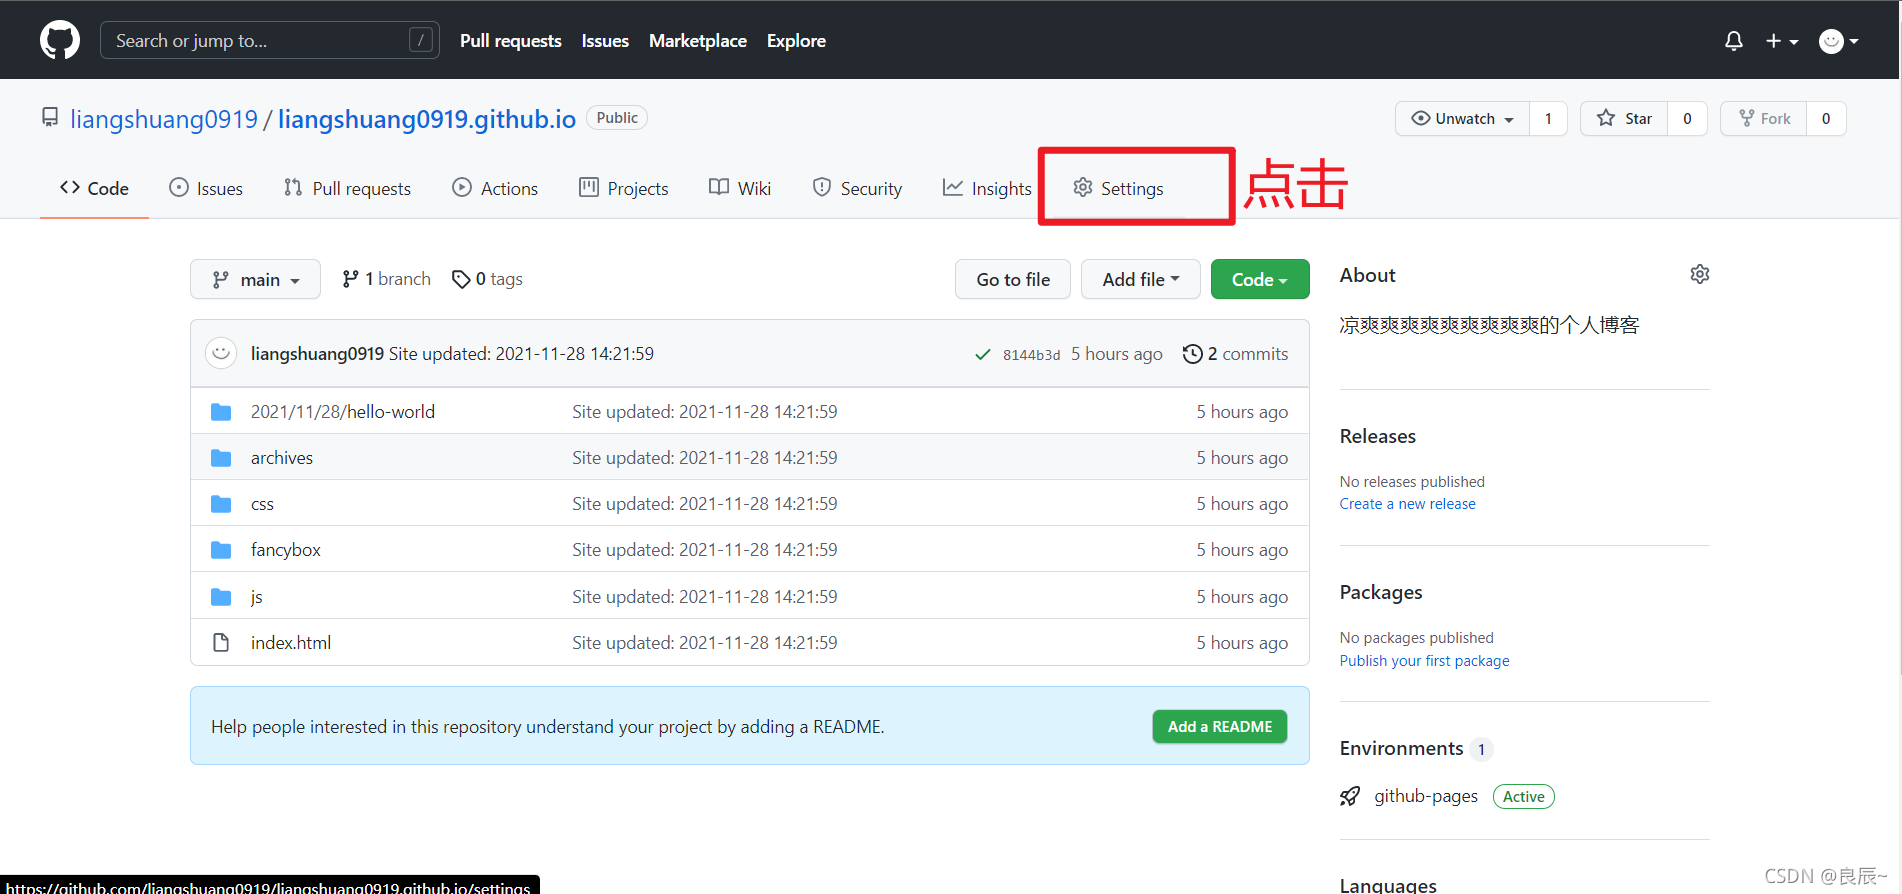Screen dimensions: 1902x894
Task: Switch to the repository Pull requests tab
Action: [x=347, y=188]
